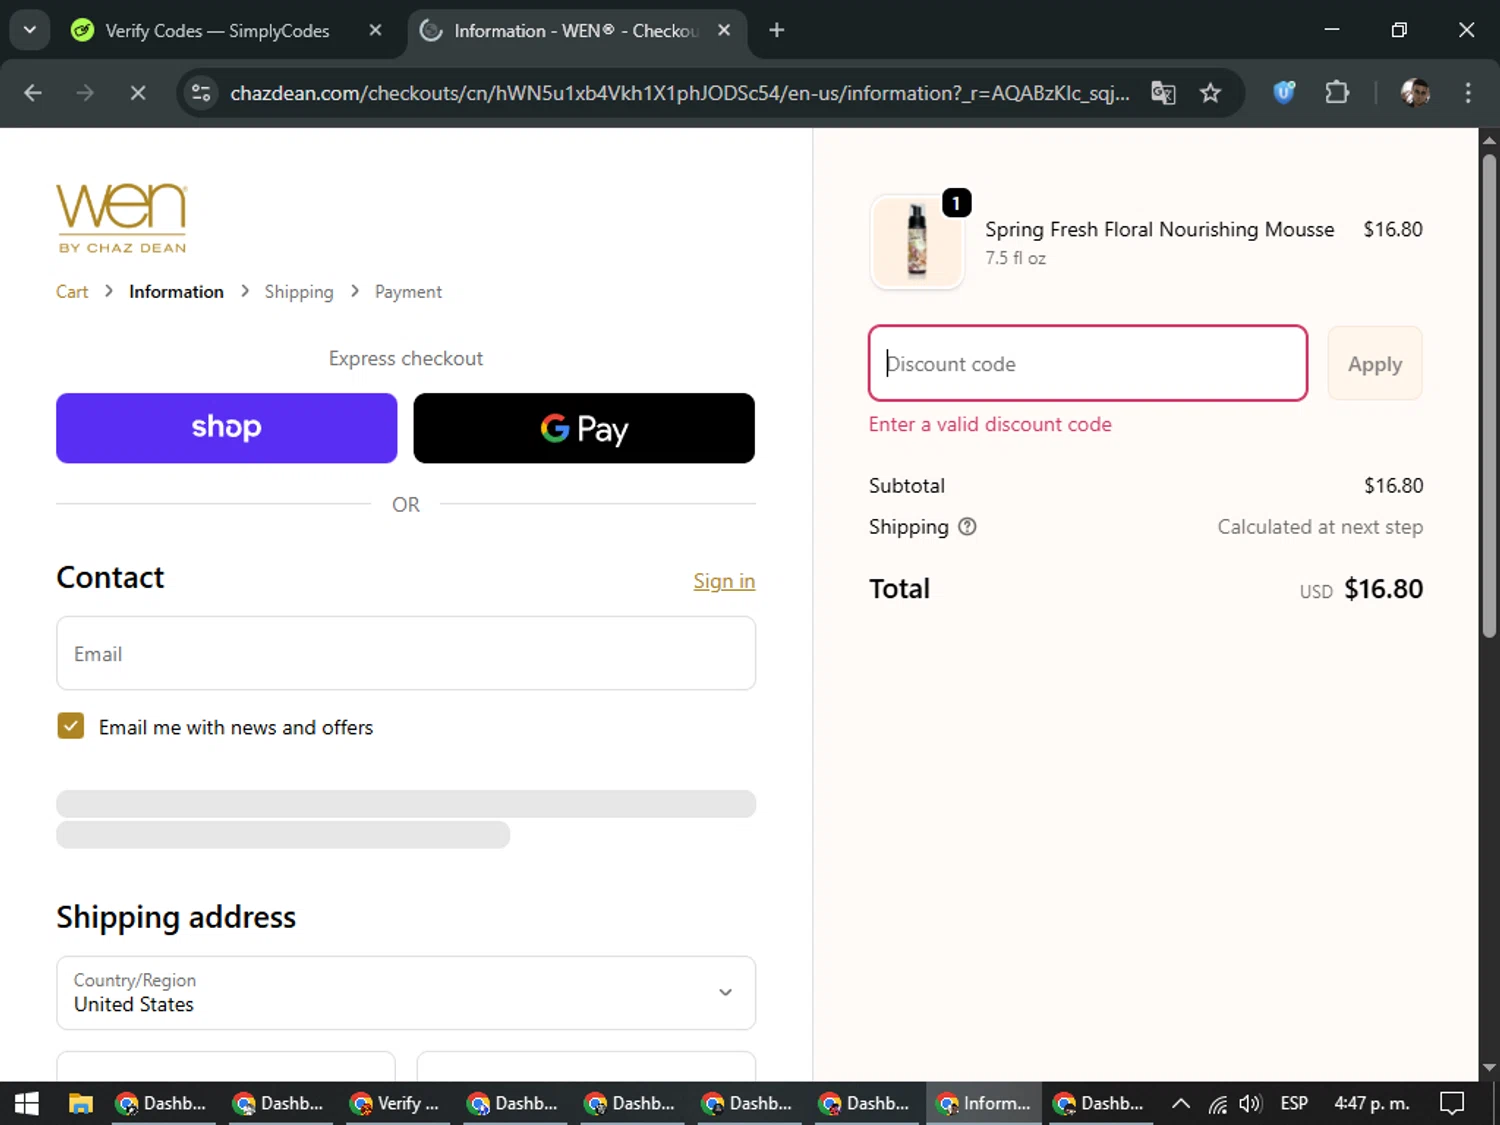Click the Enter a valid discount code message
This screenshot has width=1500, height=1125.
[x=990, y=424]
